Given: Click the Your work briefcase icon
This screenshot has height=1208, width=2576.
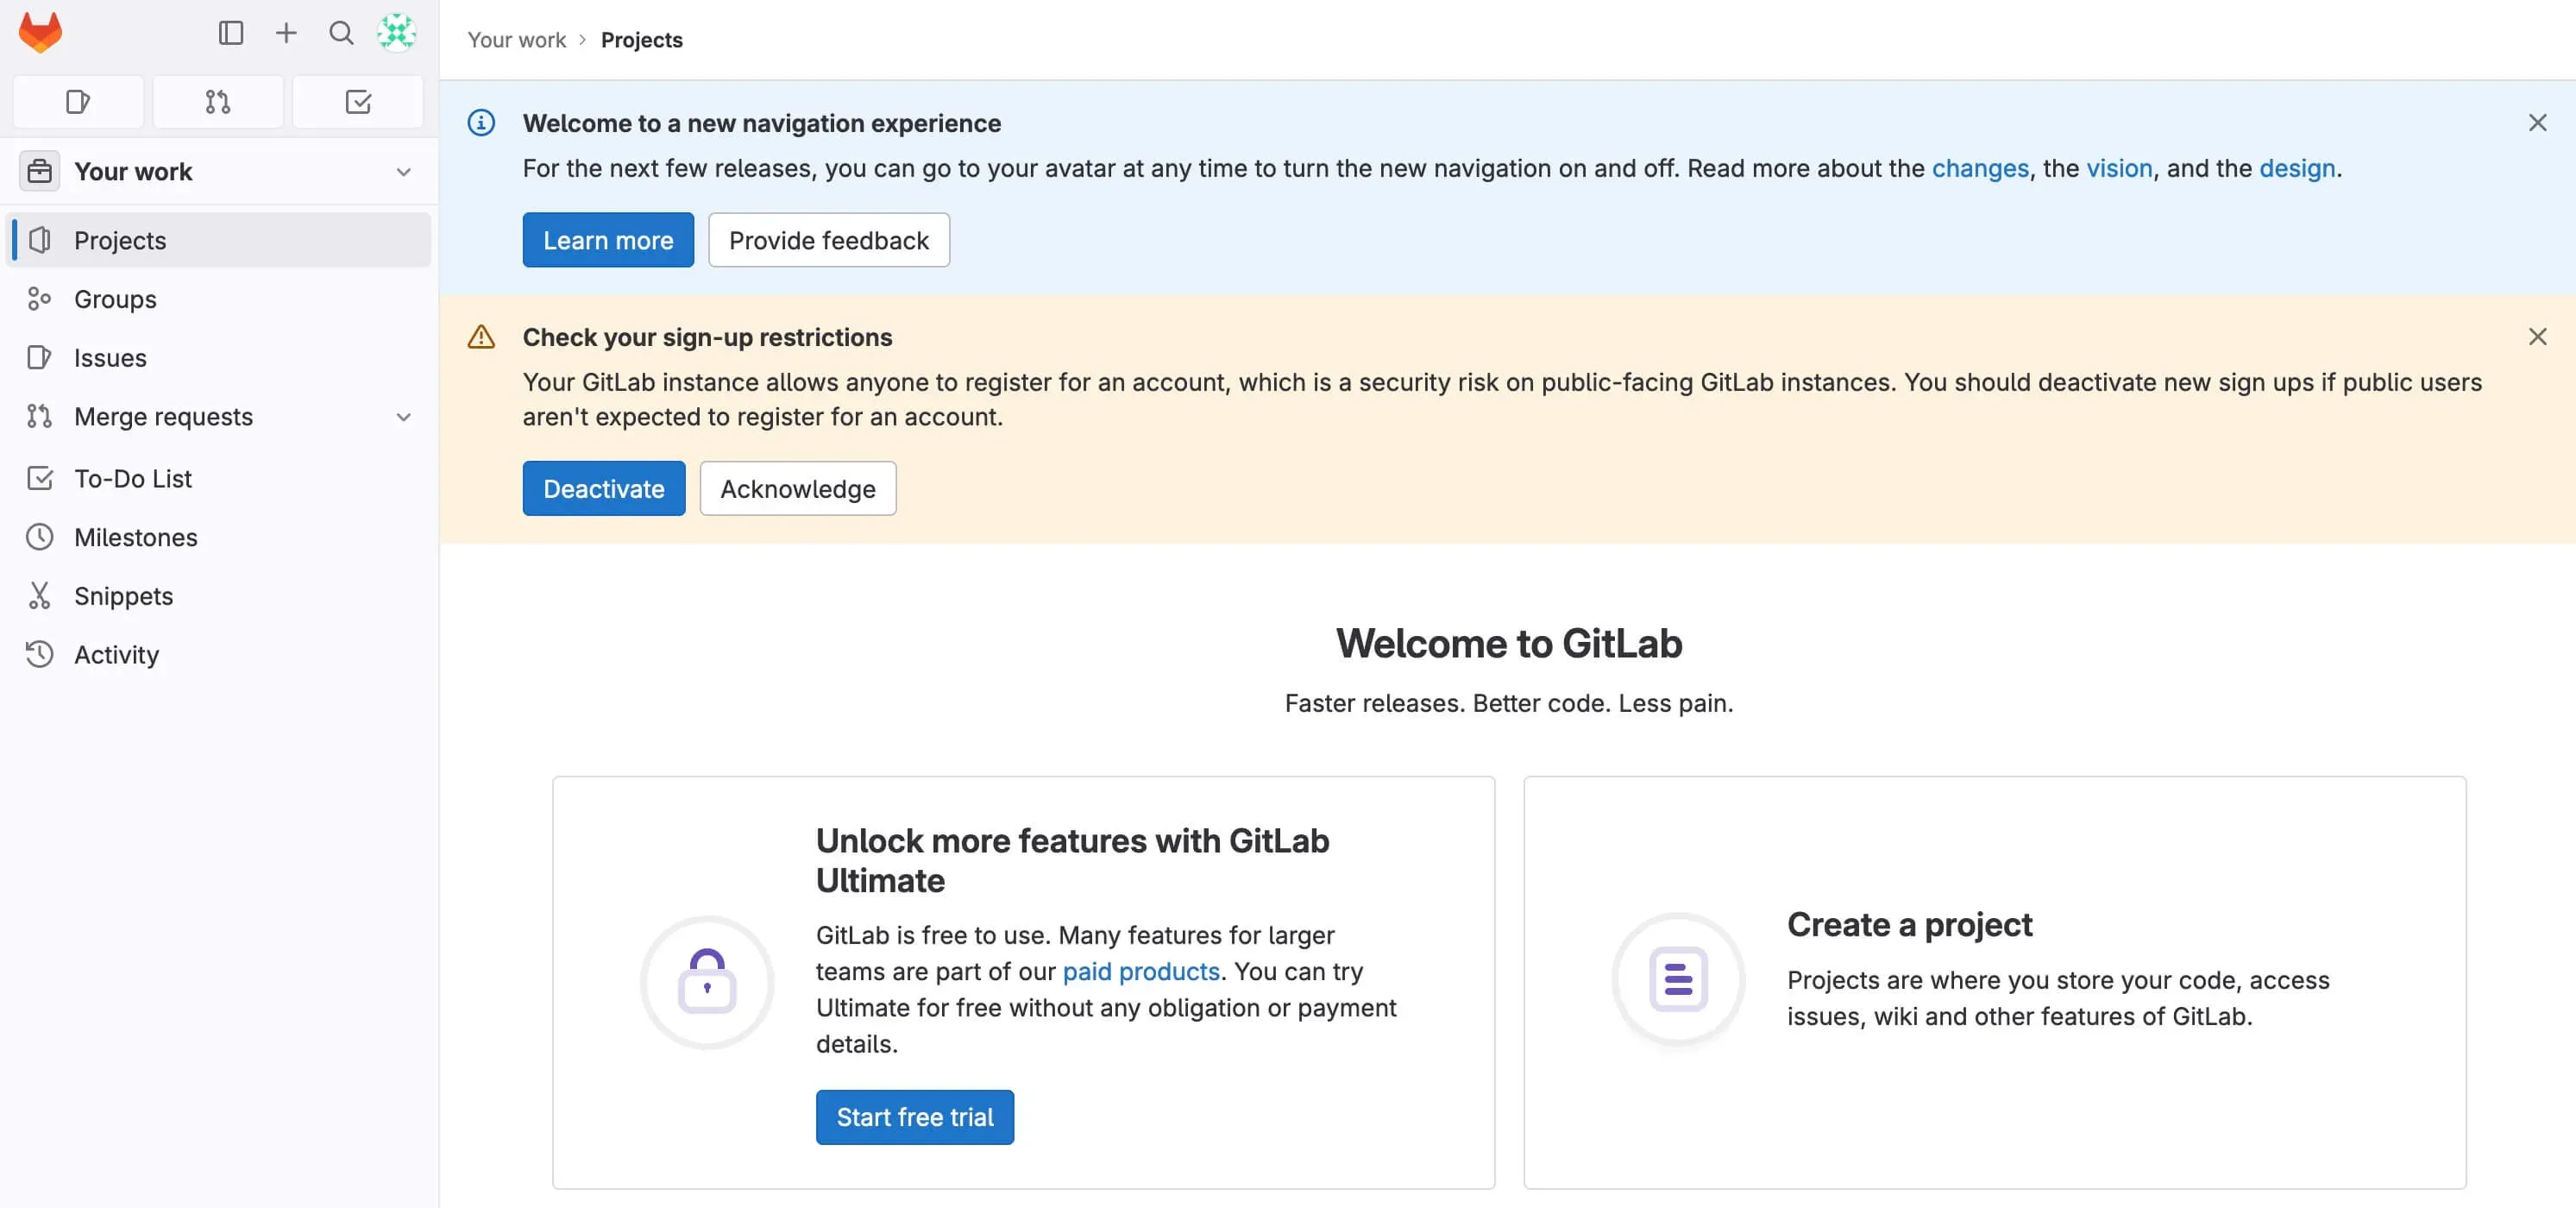Looking at the screenshot, I should coord(39,171).
